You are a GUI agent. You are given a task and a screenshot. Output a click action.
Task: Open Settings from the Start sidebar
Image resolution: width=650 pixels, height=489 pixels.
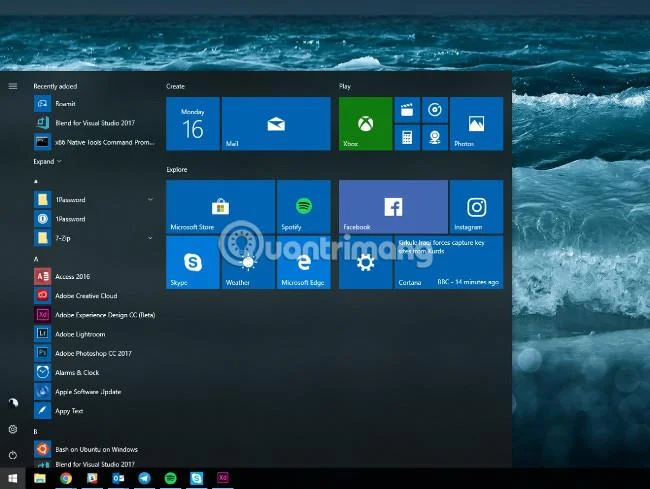[x=13, y=429]
